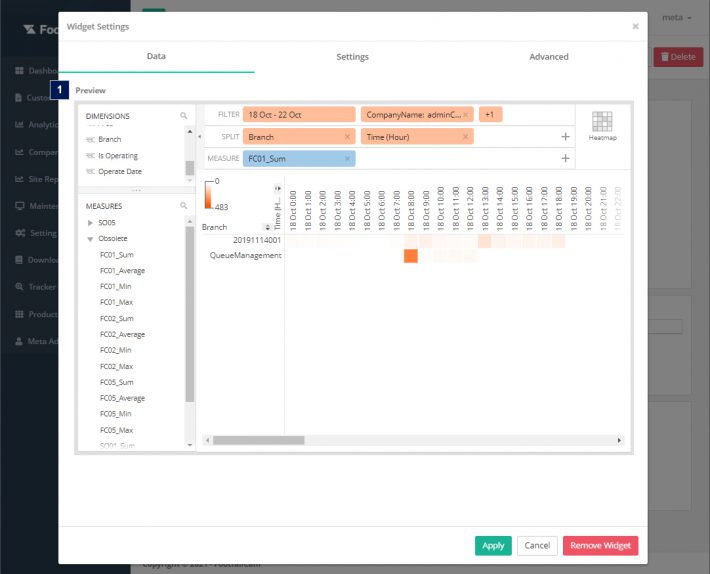The image size is (710, 574).
Task: Toggle the Branch sort arrows
Action: pos(267,227)
